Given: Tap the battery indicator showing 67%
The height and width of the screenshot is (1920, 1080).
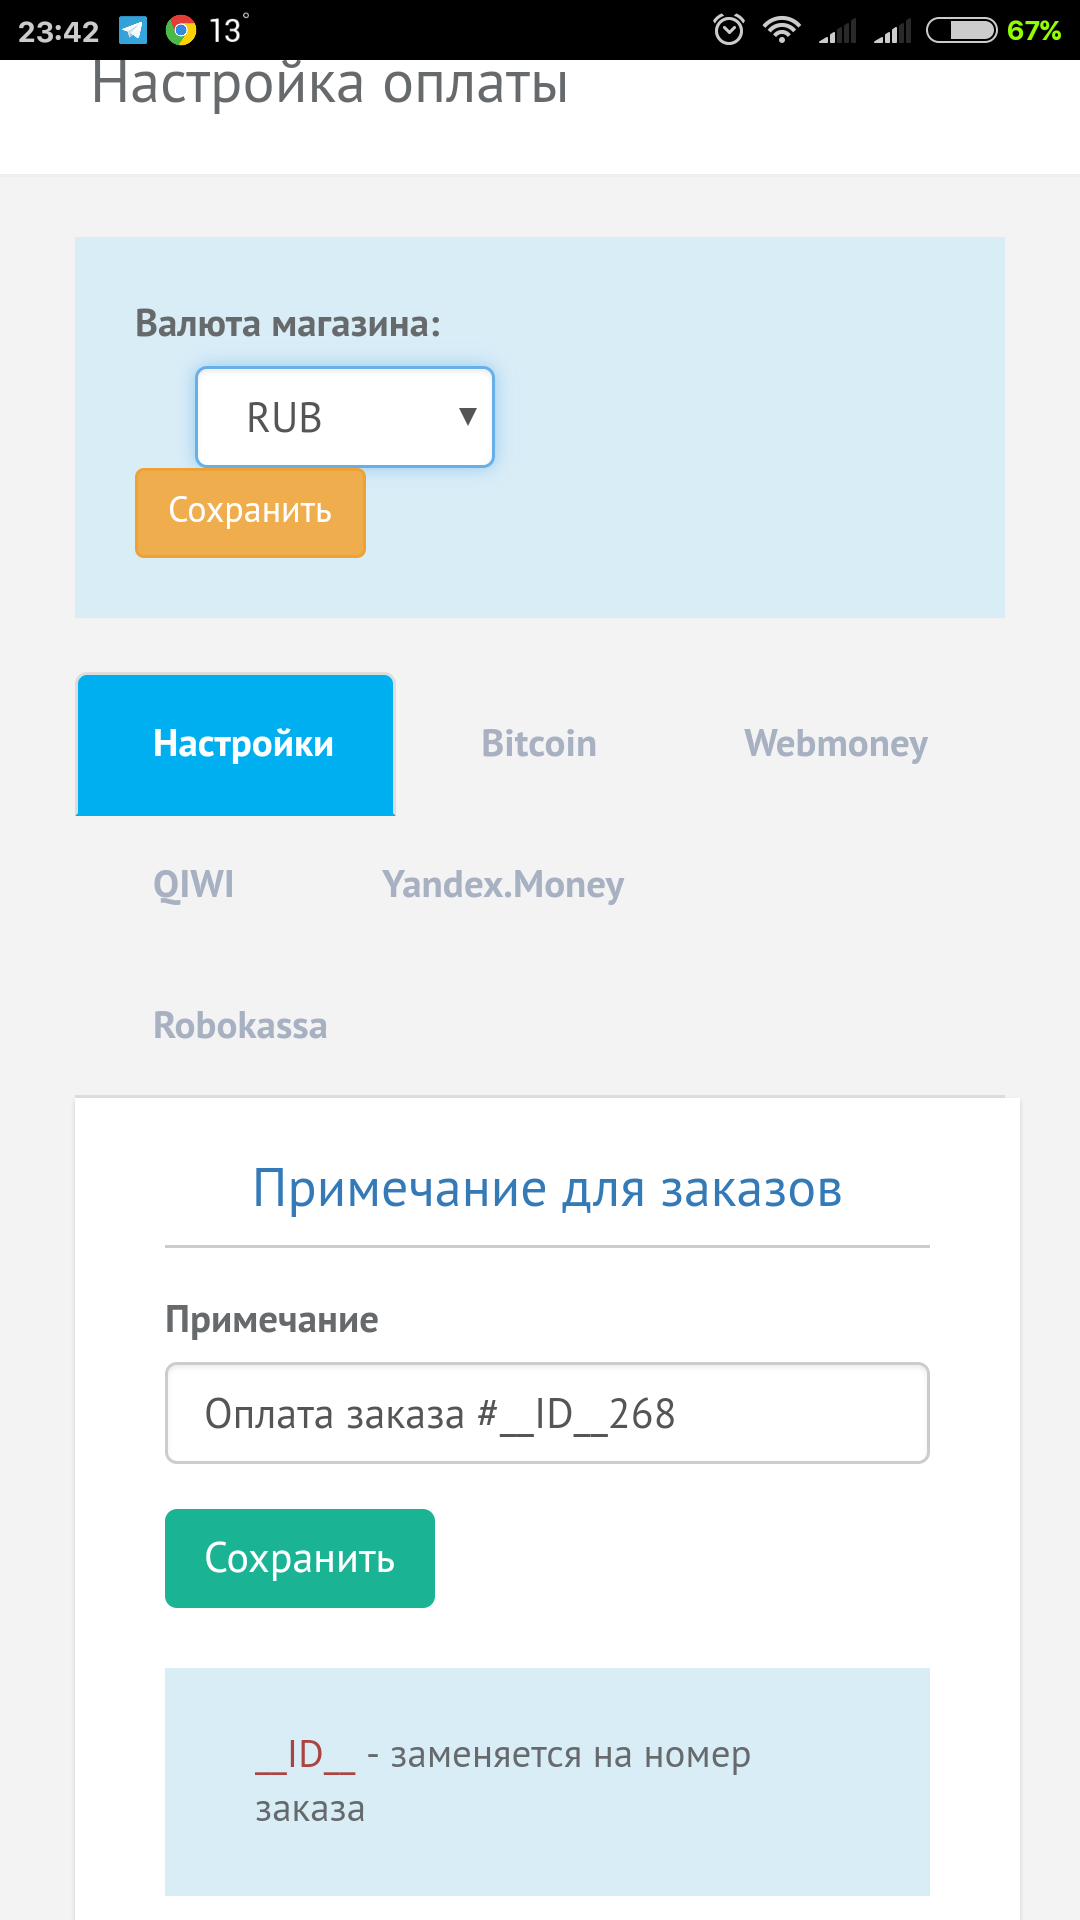Looking at the screenshot, I should click(962, 28).
